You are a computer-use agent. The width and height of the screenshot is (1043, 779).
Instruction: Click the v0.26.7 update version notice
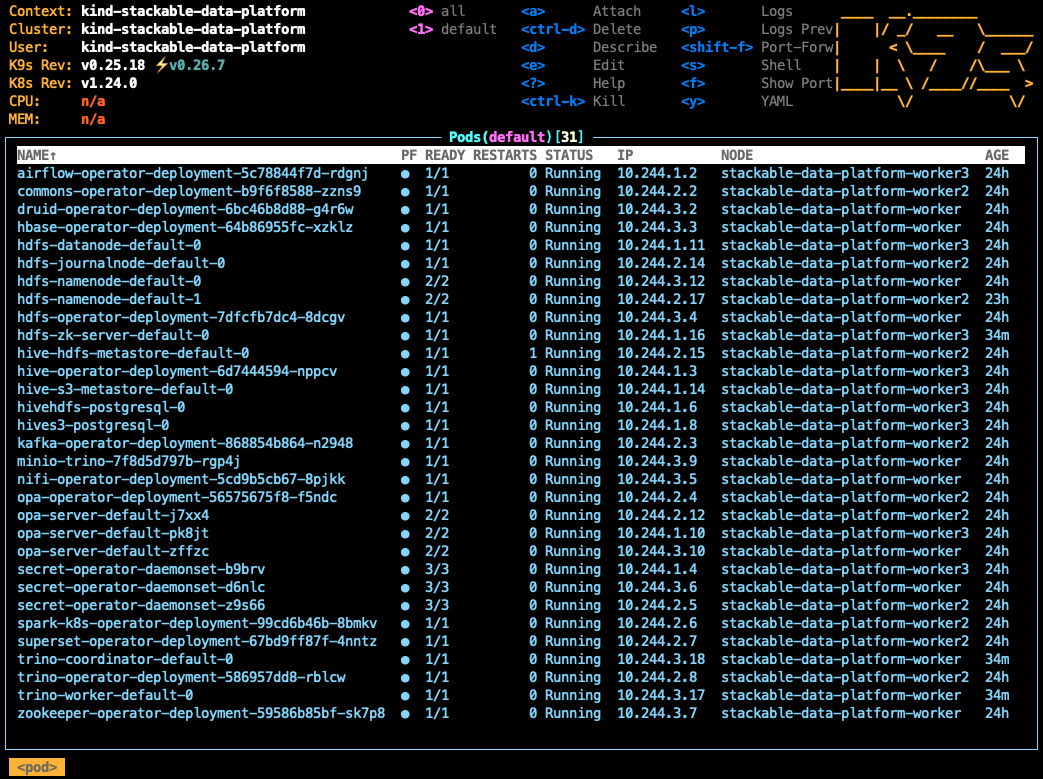coord(190,65)
